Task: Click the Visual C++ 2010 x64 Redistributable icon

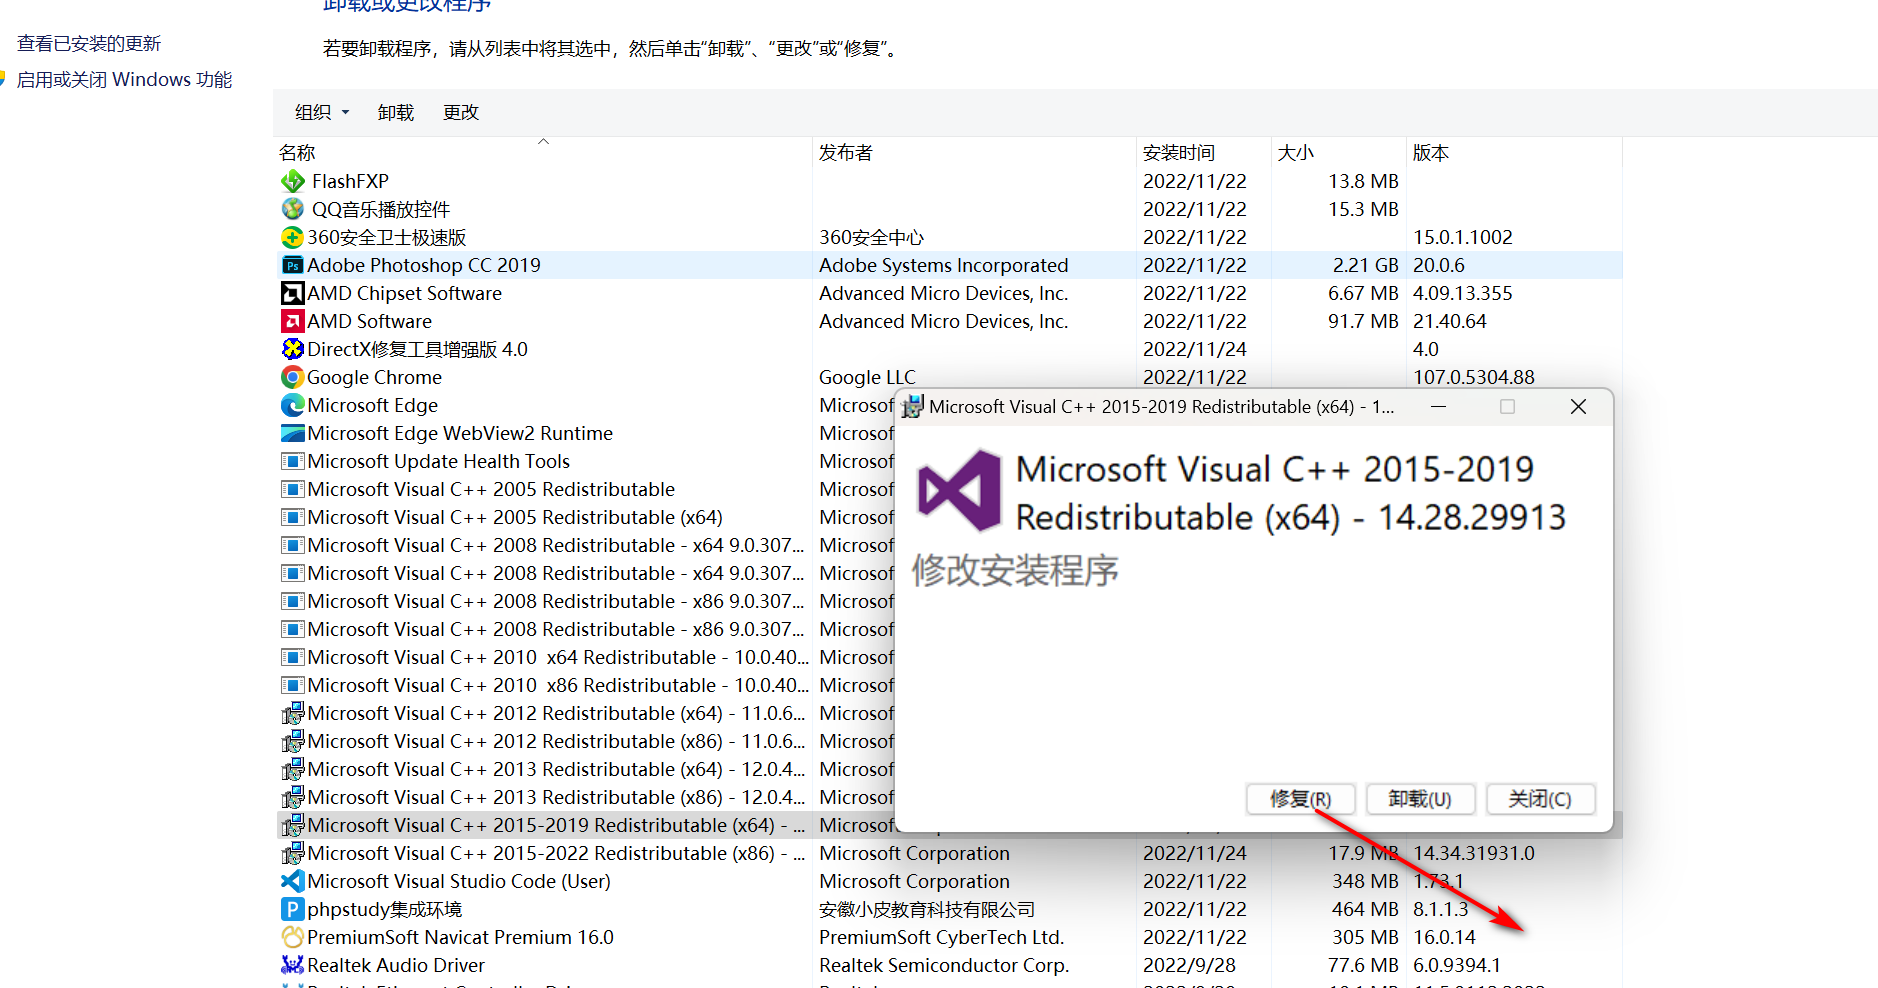Action: (292, 657)
